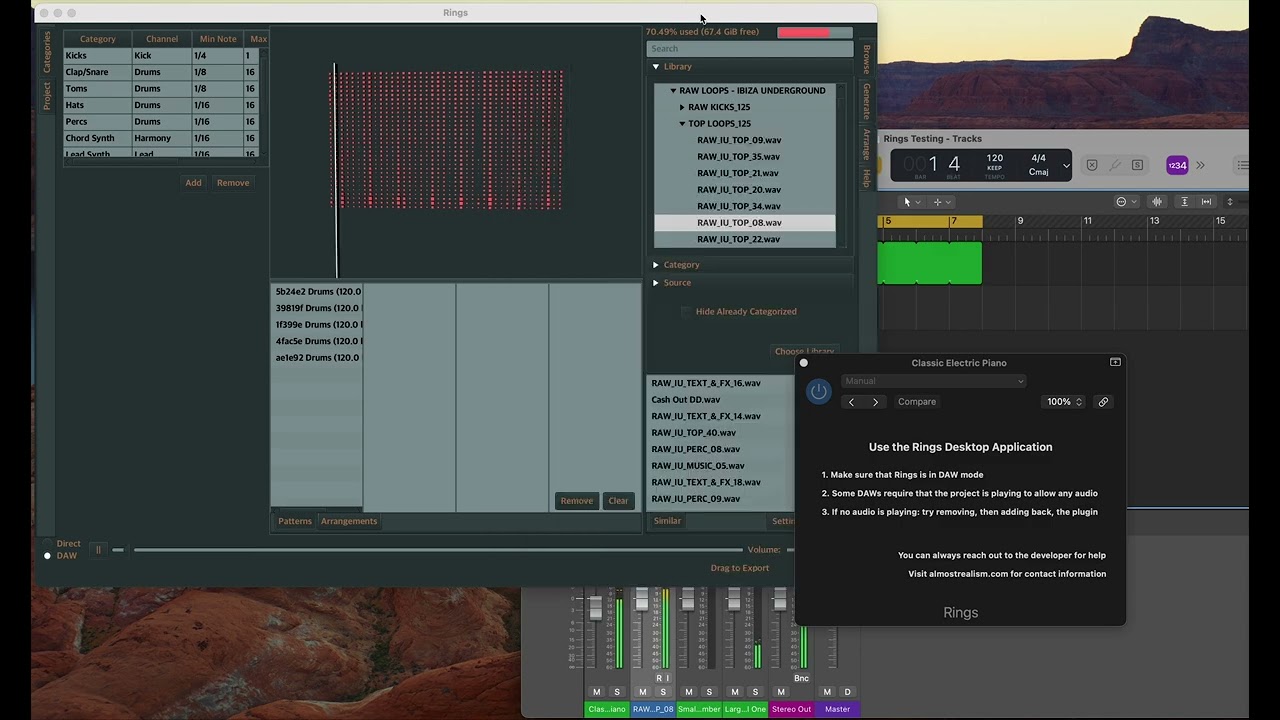Expand the Source section
1280x720 pixels.
656,283
